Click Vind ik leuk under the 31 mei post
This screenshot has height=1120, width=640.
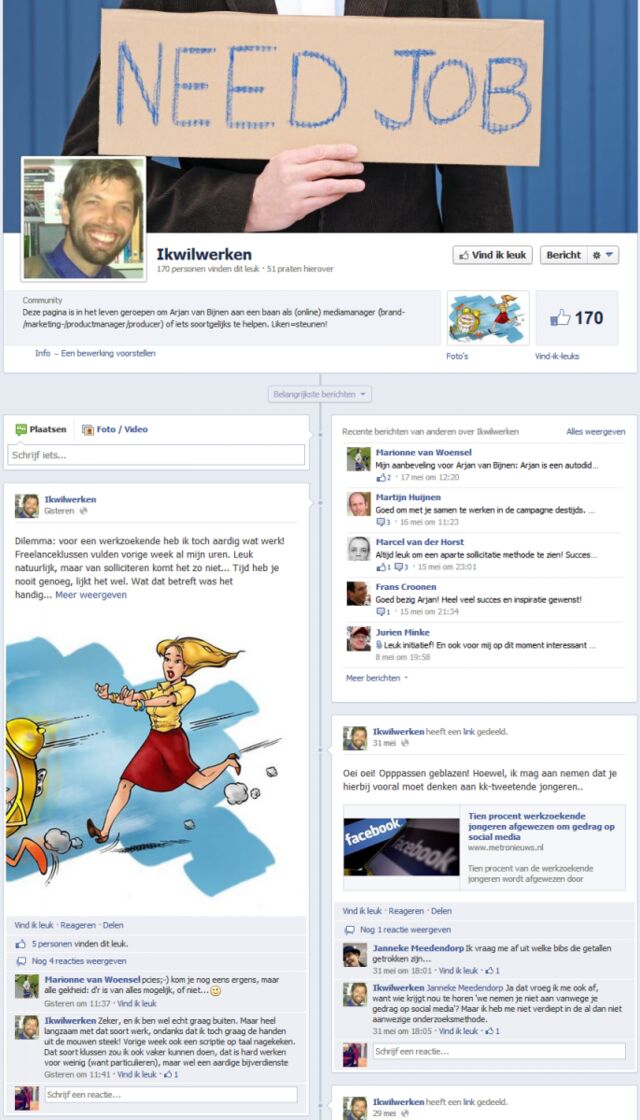pos(362,911)
